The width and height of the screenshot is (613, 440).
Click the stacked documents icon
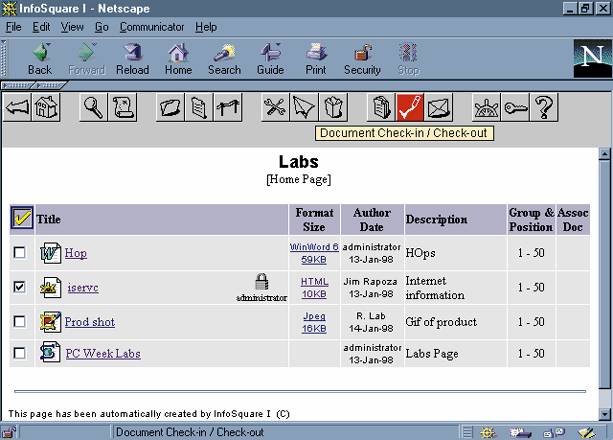(381, 107)
